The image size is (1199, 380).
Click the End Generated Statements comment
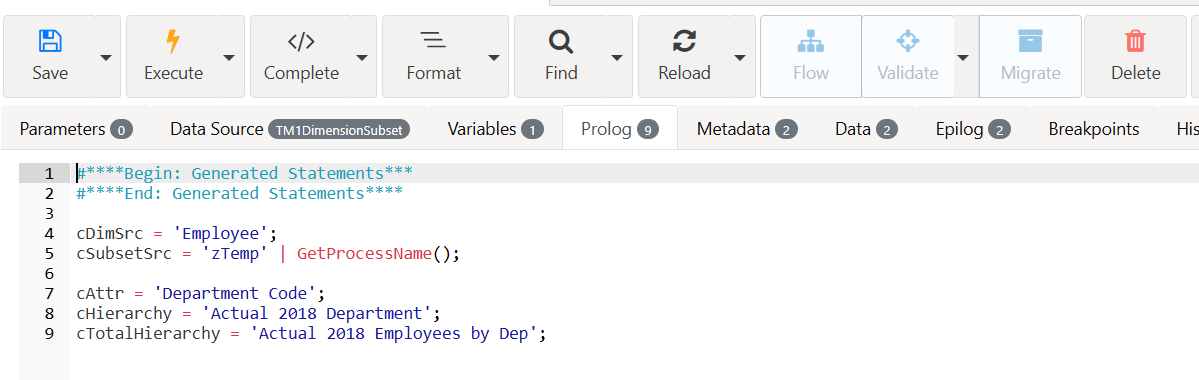tap(240, 193)
